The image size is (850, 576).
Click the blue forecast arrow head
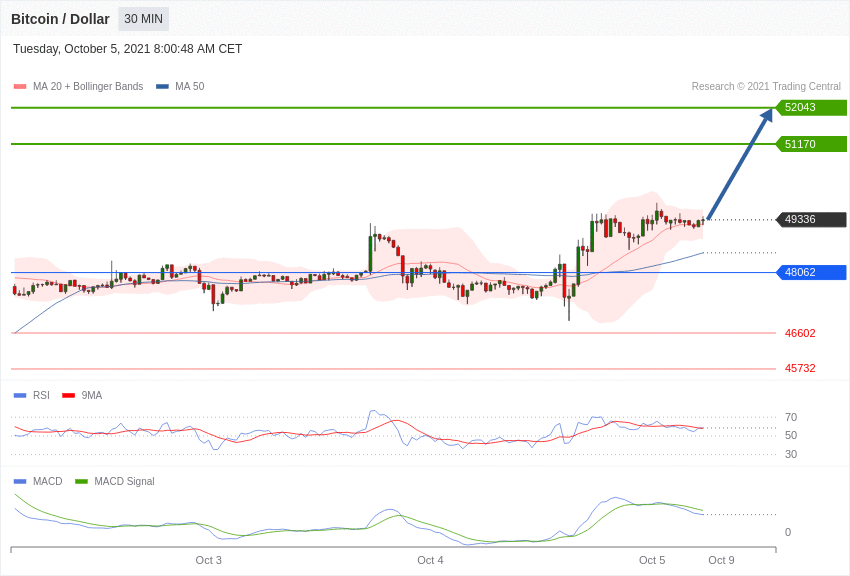tap(767, 115)
